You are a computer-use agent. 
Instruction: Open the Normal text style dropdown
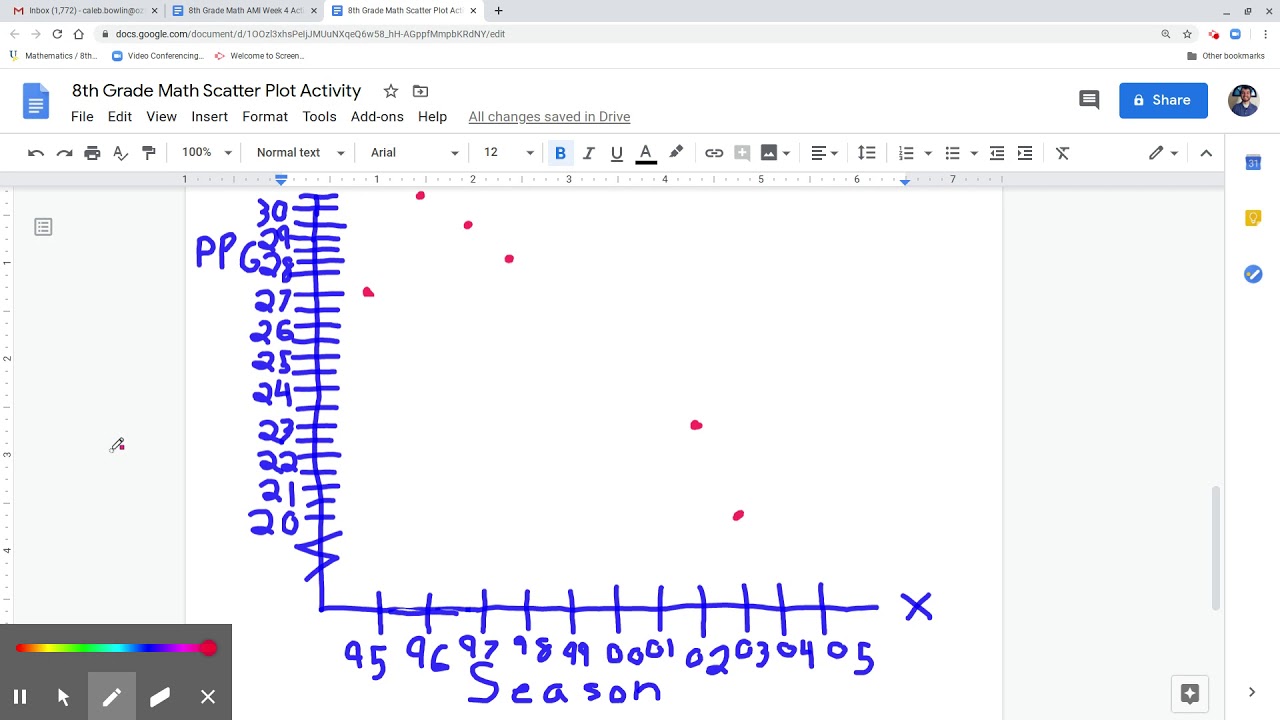click(300, 153)
